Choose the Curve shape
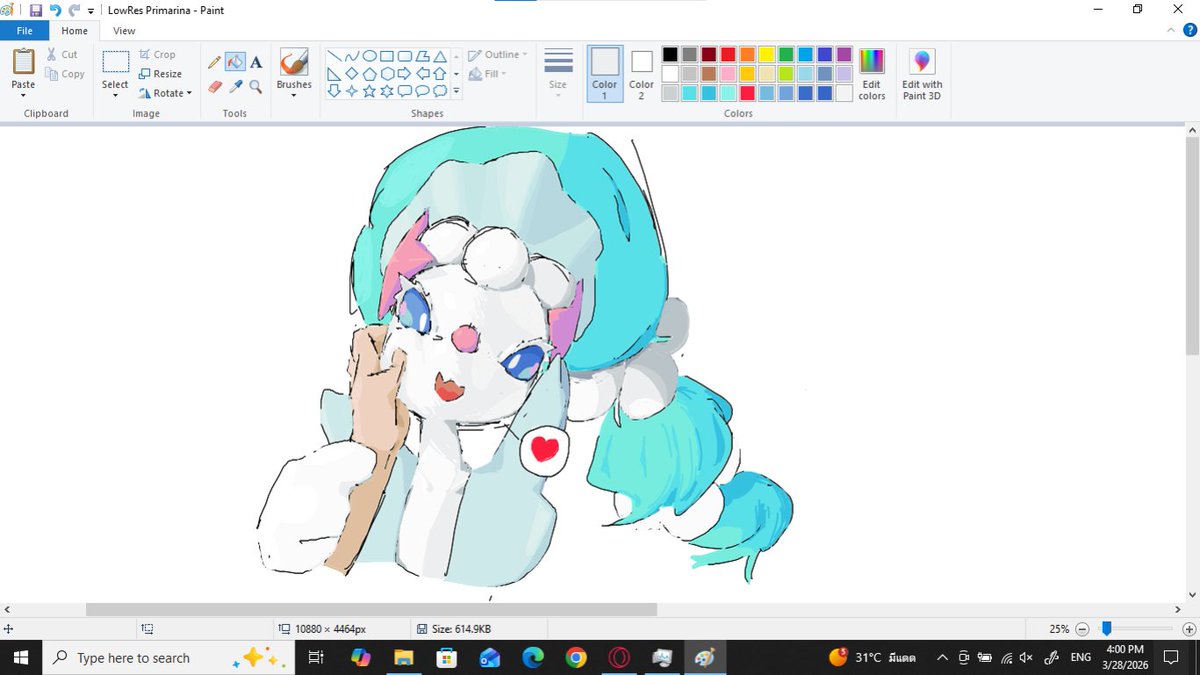 coord(352,56)
